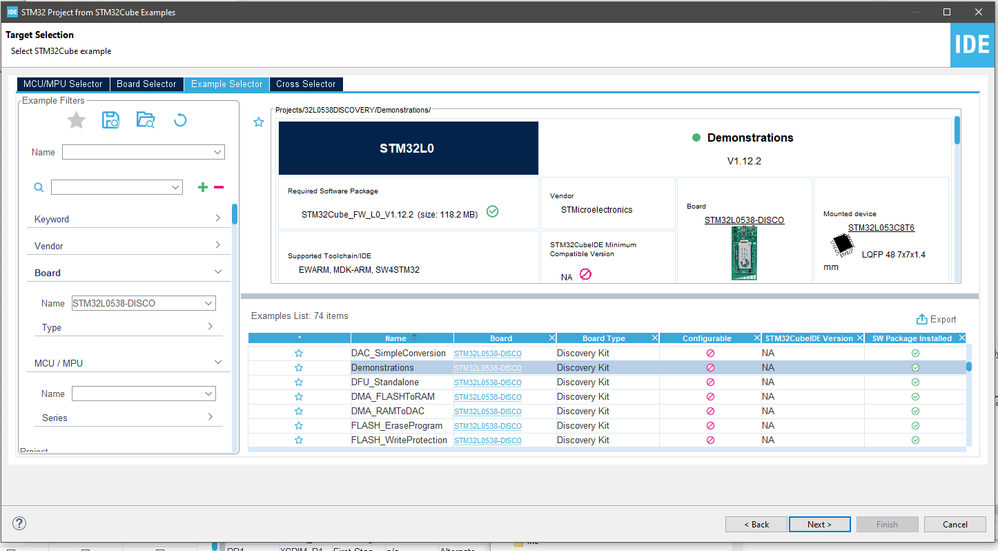Open the STM32L053C8T6 mounted device link
The width and height of the screenshot is (998, 551).
[x=881, y=227]
